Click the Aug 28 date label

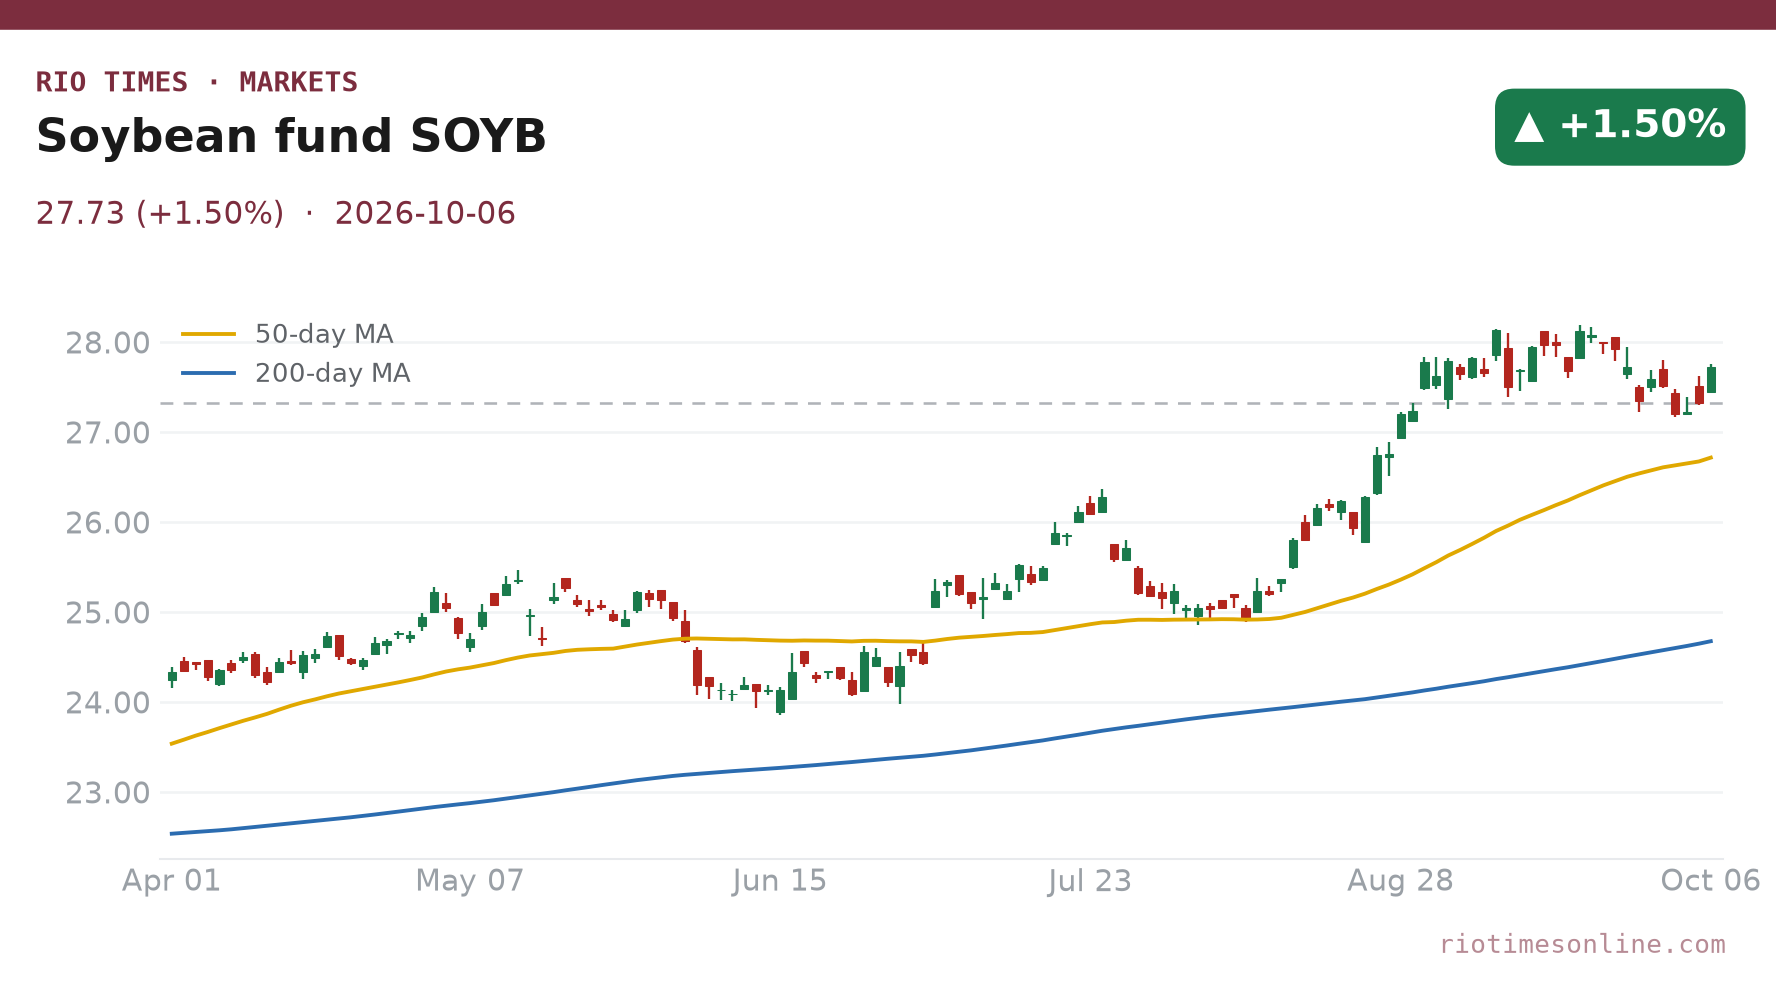tap(1400, 881)
